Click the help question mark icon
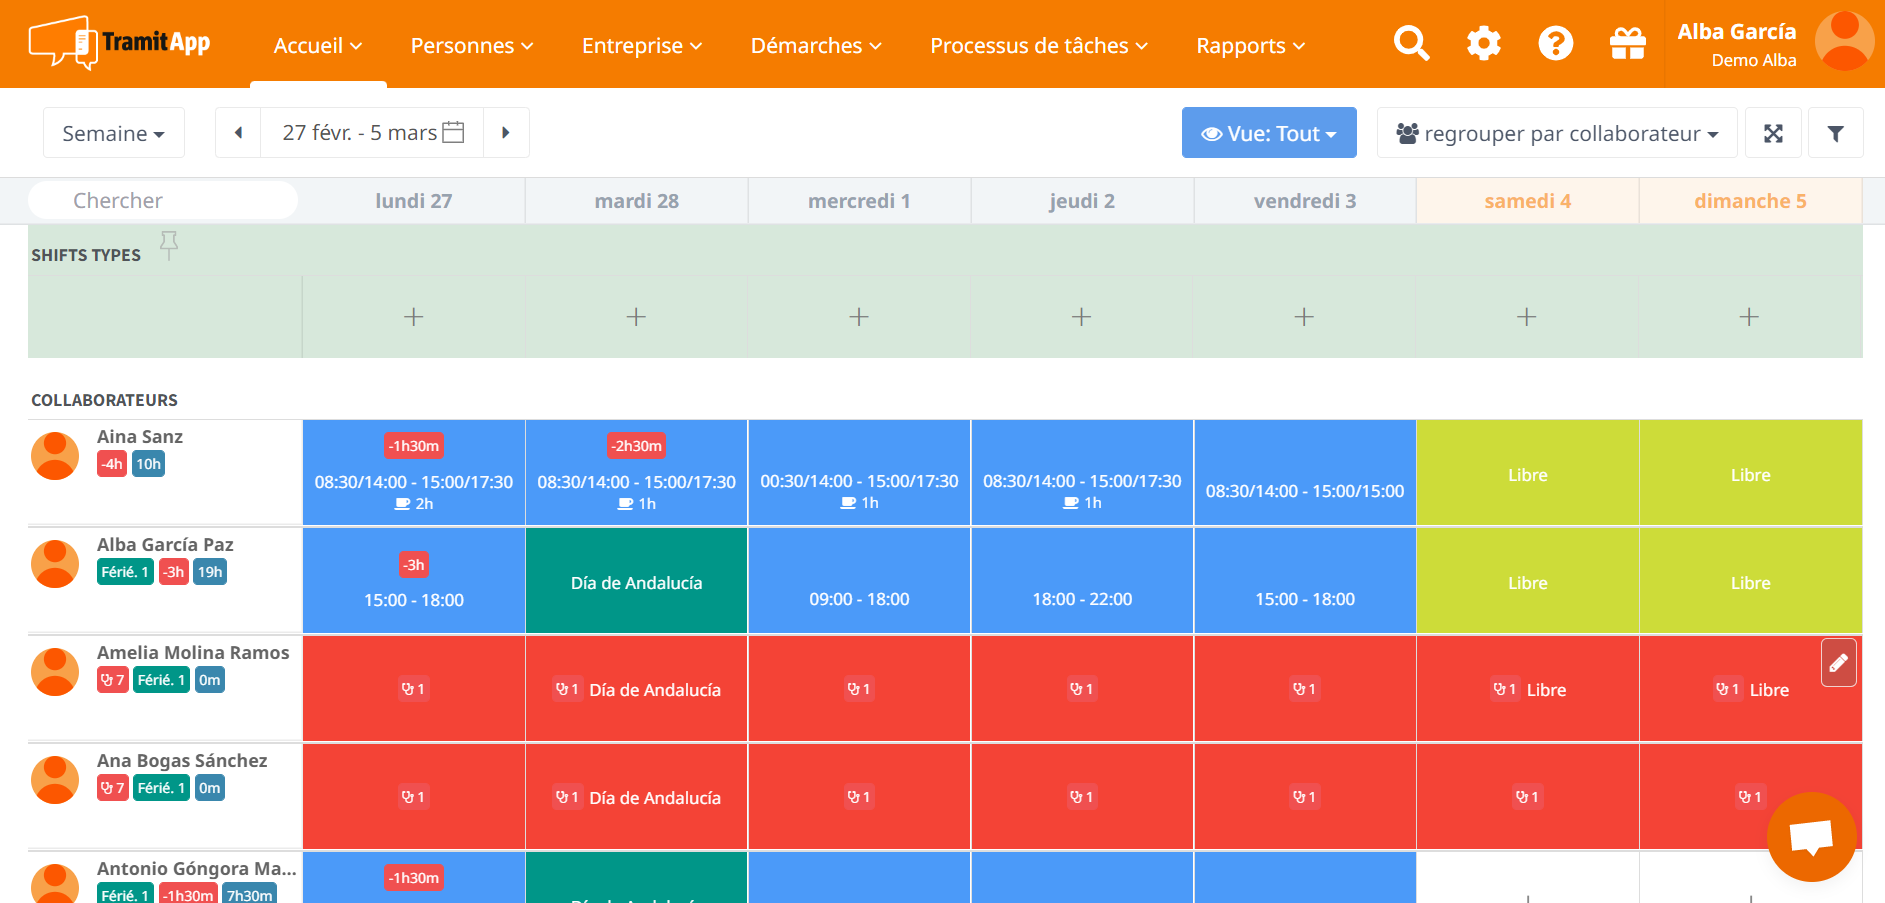1885x903 pixels. tap(1555, 44)
